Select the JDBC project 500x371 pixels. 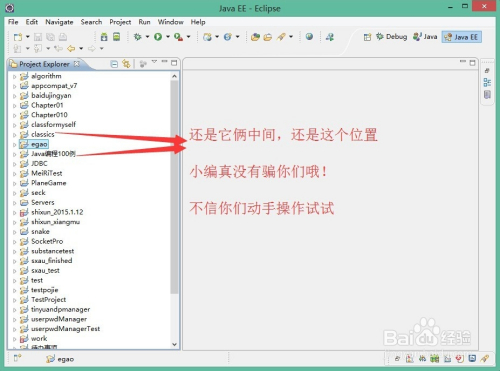(x=34, y=164)
